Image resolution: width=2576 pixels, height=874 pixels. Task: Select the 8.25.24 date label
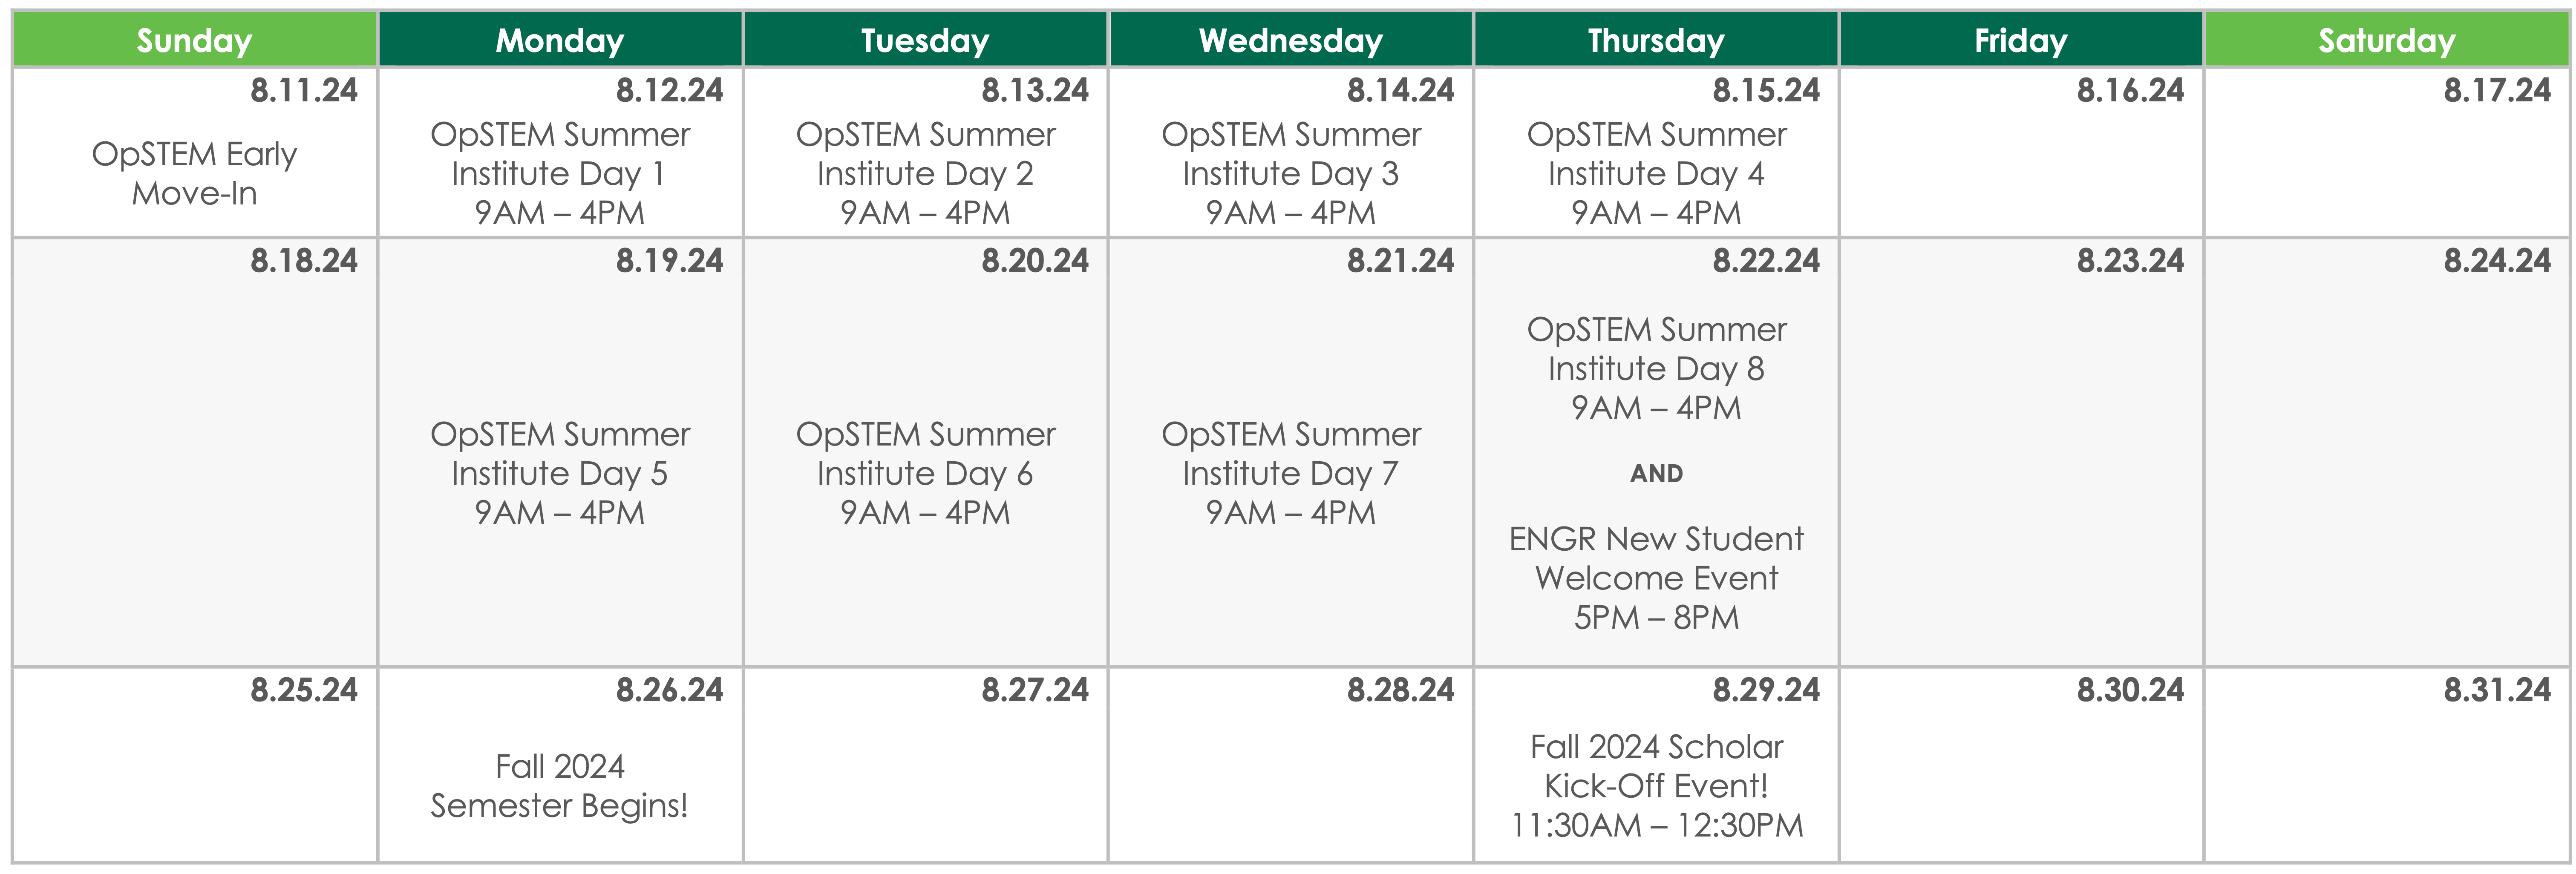point(304,690)
